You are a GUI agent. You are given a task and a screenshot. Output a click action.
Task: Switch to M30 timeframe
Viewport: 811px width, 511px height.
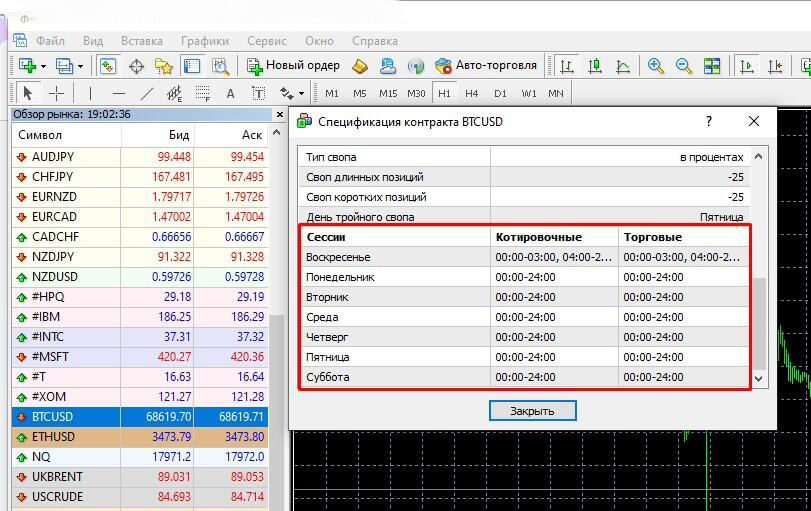(416, 94)
